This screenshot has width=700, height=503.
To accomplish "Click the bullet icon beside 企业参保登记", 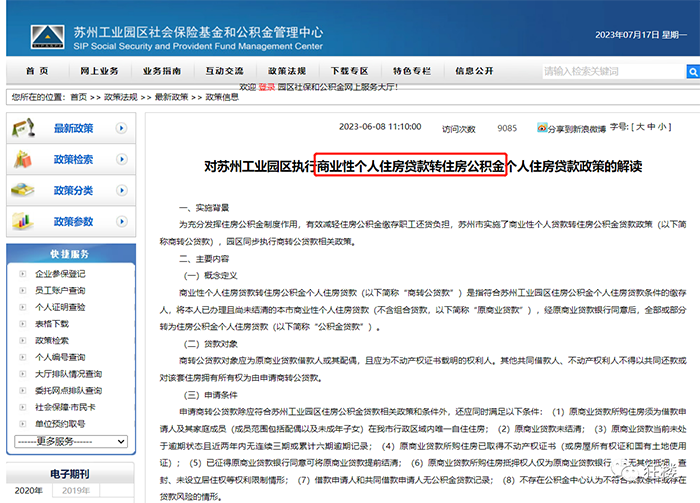I will (x=23, y=274).
